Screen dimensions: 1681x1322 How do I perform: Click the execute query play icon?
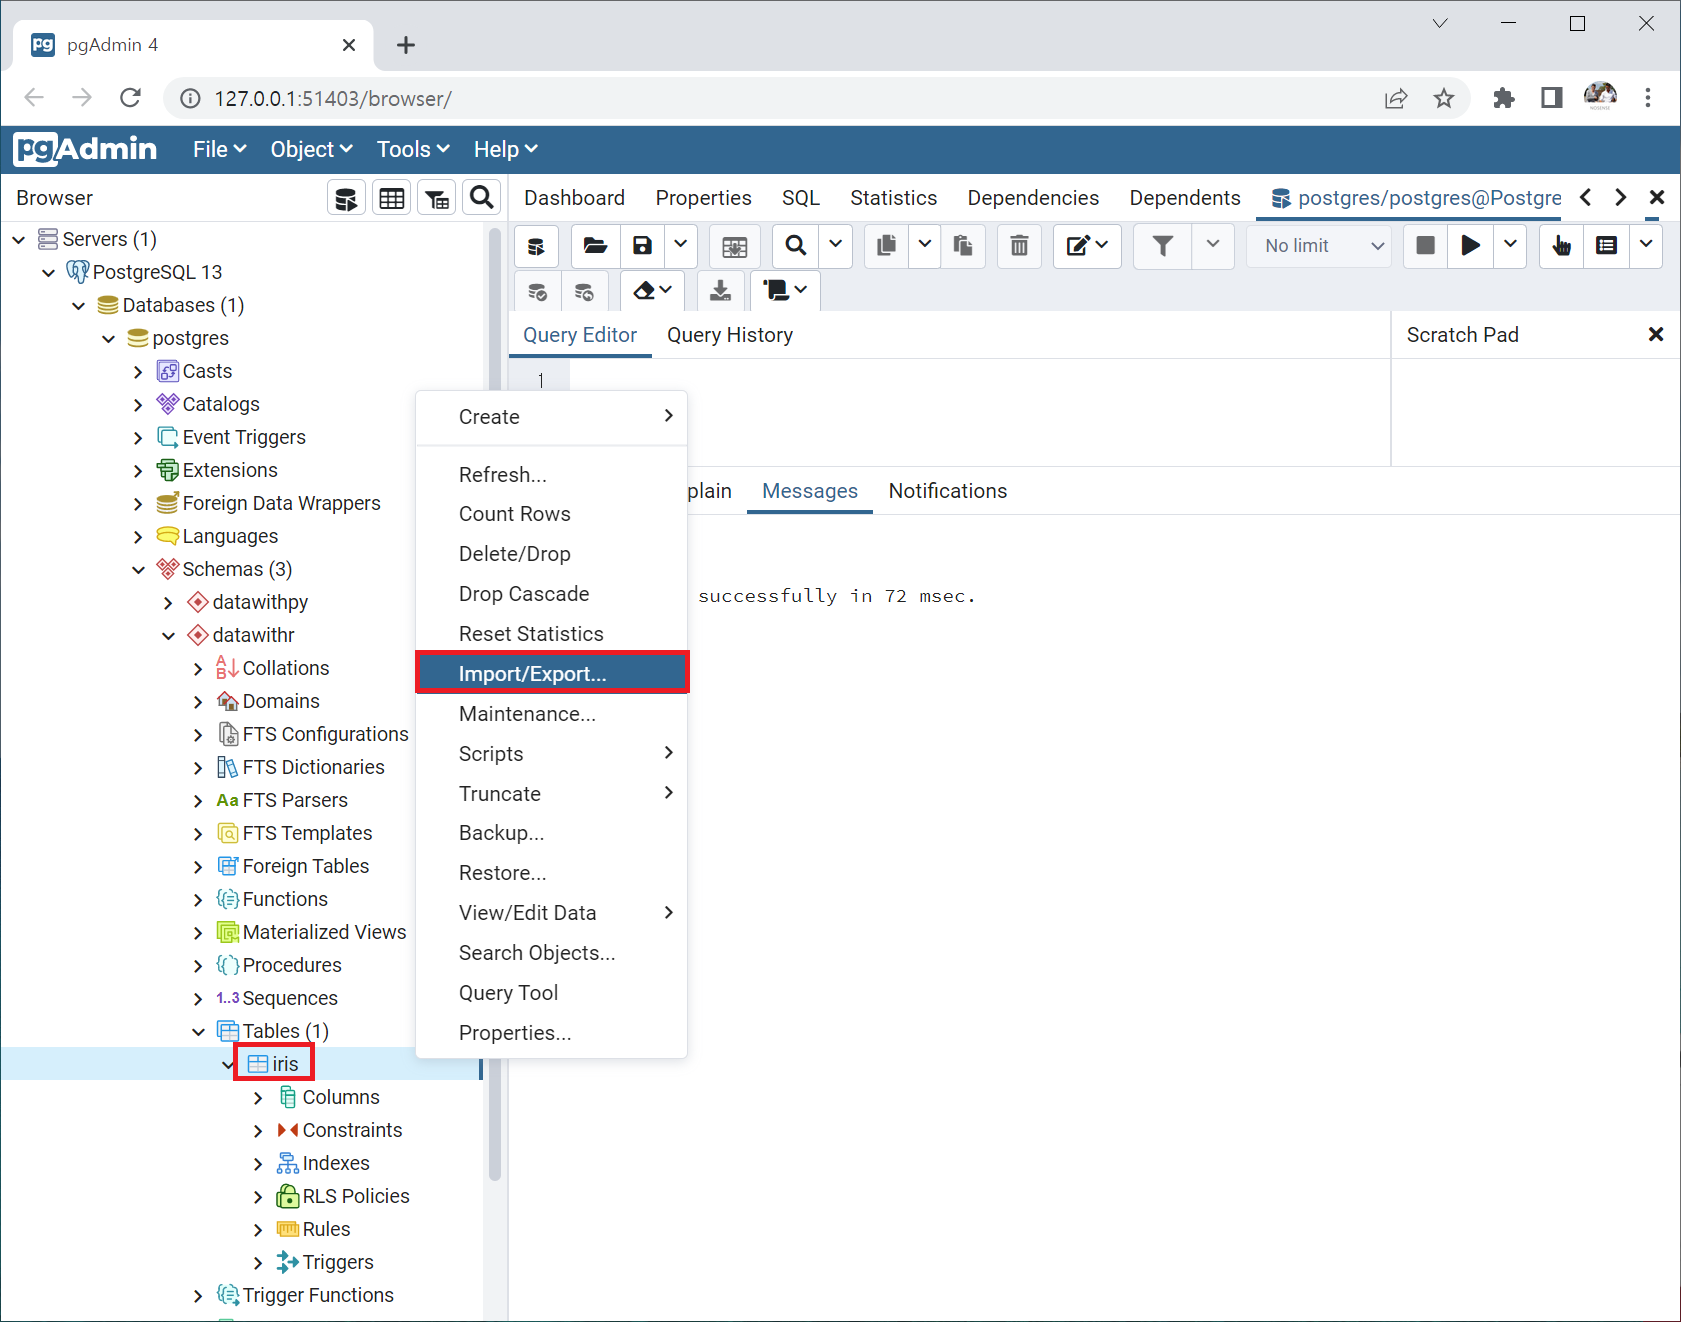[x=1471, y=246]
